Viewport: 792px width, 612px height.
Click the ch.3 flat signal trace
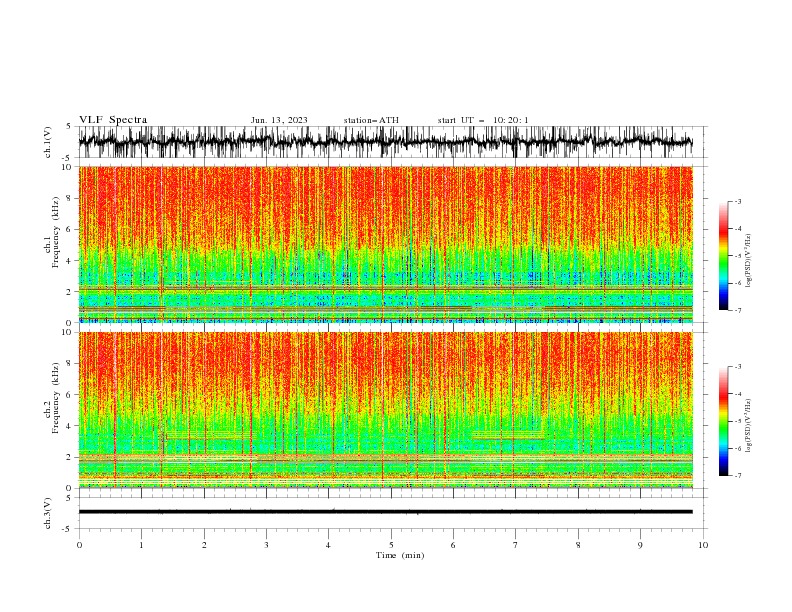click(385, 512)
